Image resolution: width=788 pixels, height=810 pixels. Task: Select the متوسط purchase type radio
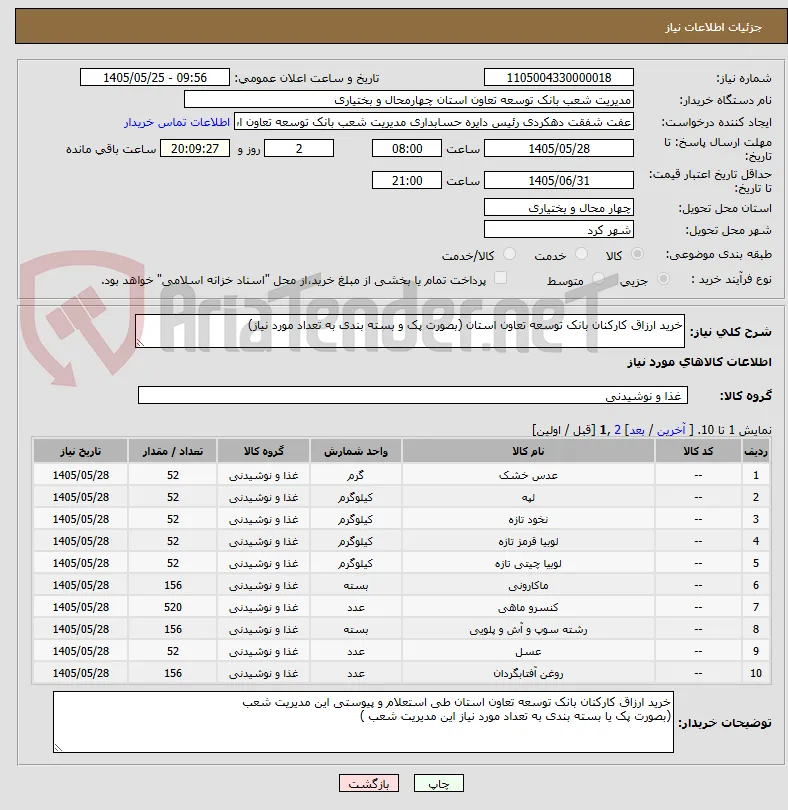click(598, 279)
